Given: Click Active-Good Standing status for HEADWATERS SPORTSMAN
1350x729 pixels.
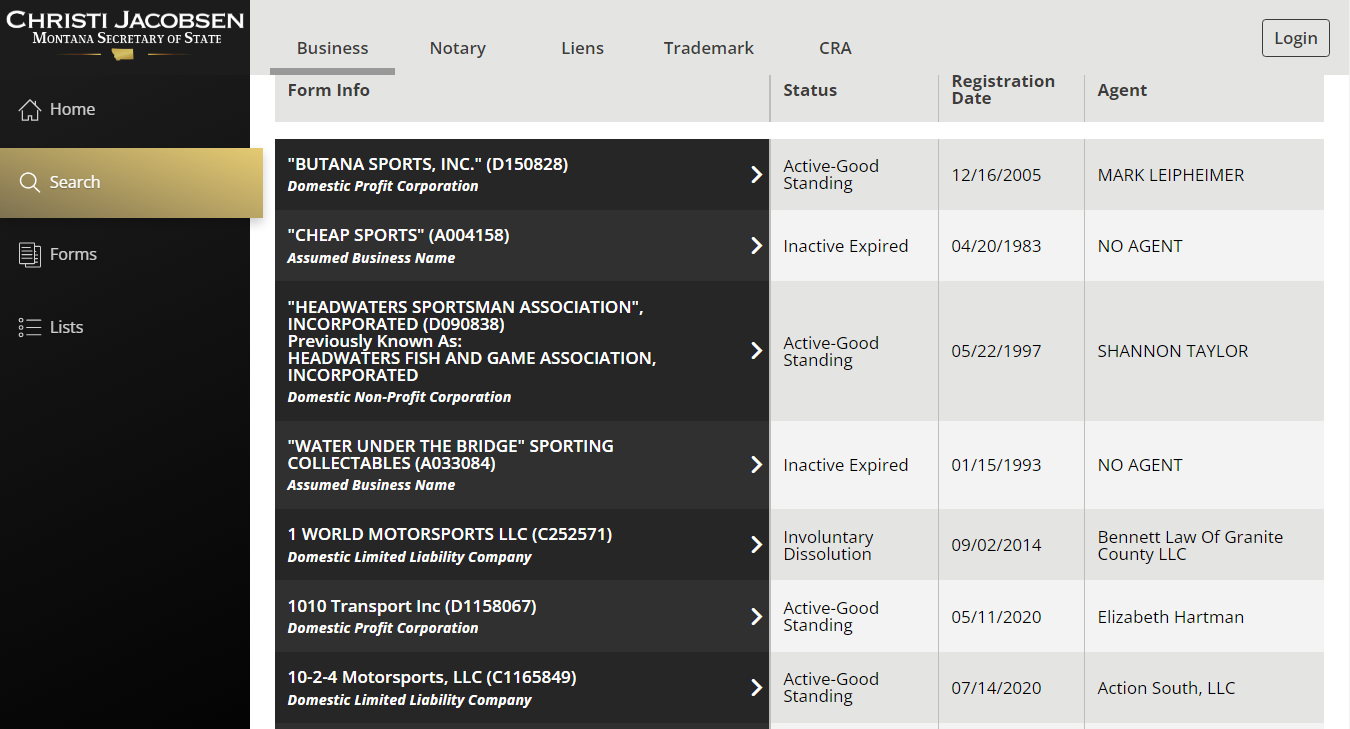Looking at the screenshot, I should (x=831, y=351).
